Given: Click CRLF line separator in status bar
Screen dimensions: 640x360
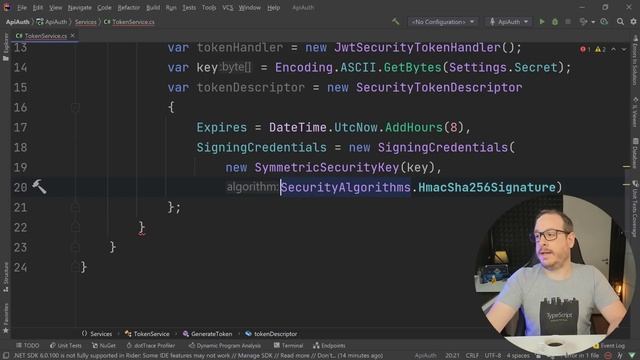Looking at the screenshot, I should [x=472, y=356].
